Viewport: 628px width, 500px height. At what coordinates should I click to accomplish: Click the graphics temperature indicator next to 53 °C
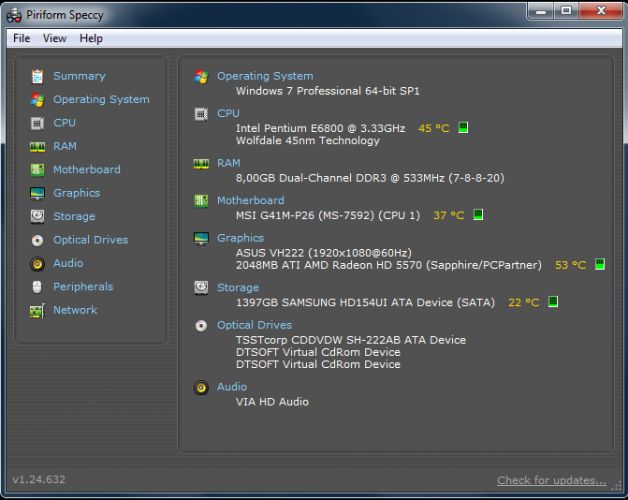point(600,264)
